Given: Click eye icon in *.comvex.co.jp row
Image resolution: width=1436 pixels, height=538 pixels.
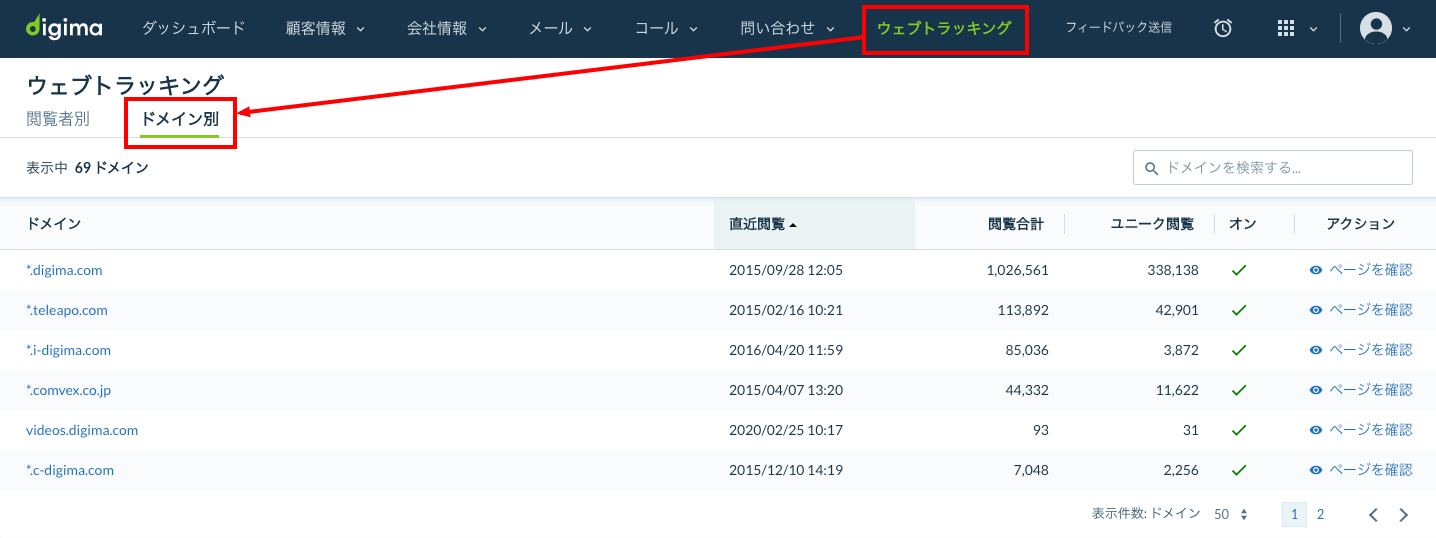Looking at the screenshot, I should tap(1316, 390).
